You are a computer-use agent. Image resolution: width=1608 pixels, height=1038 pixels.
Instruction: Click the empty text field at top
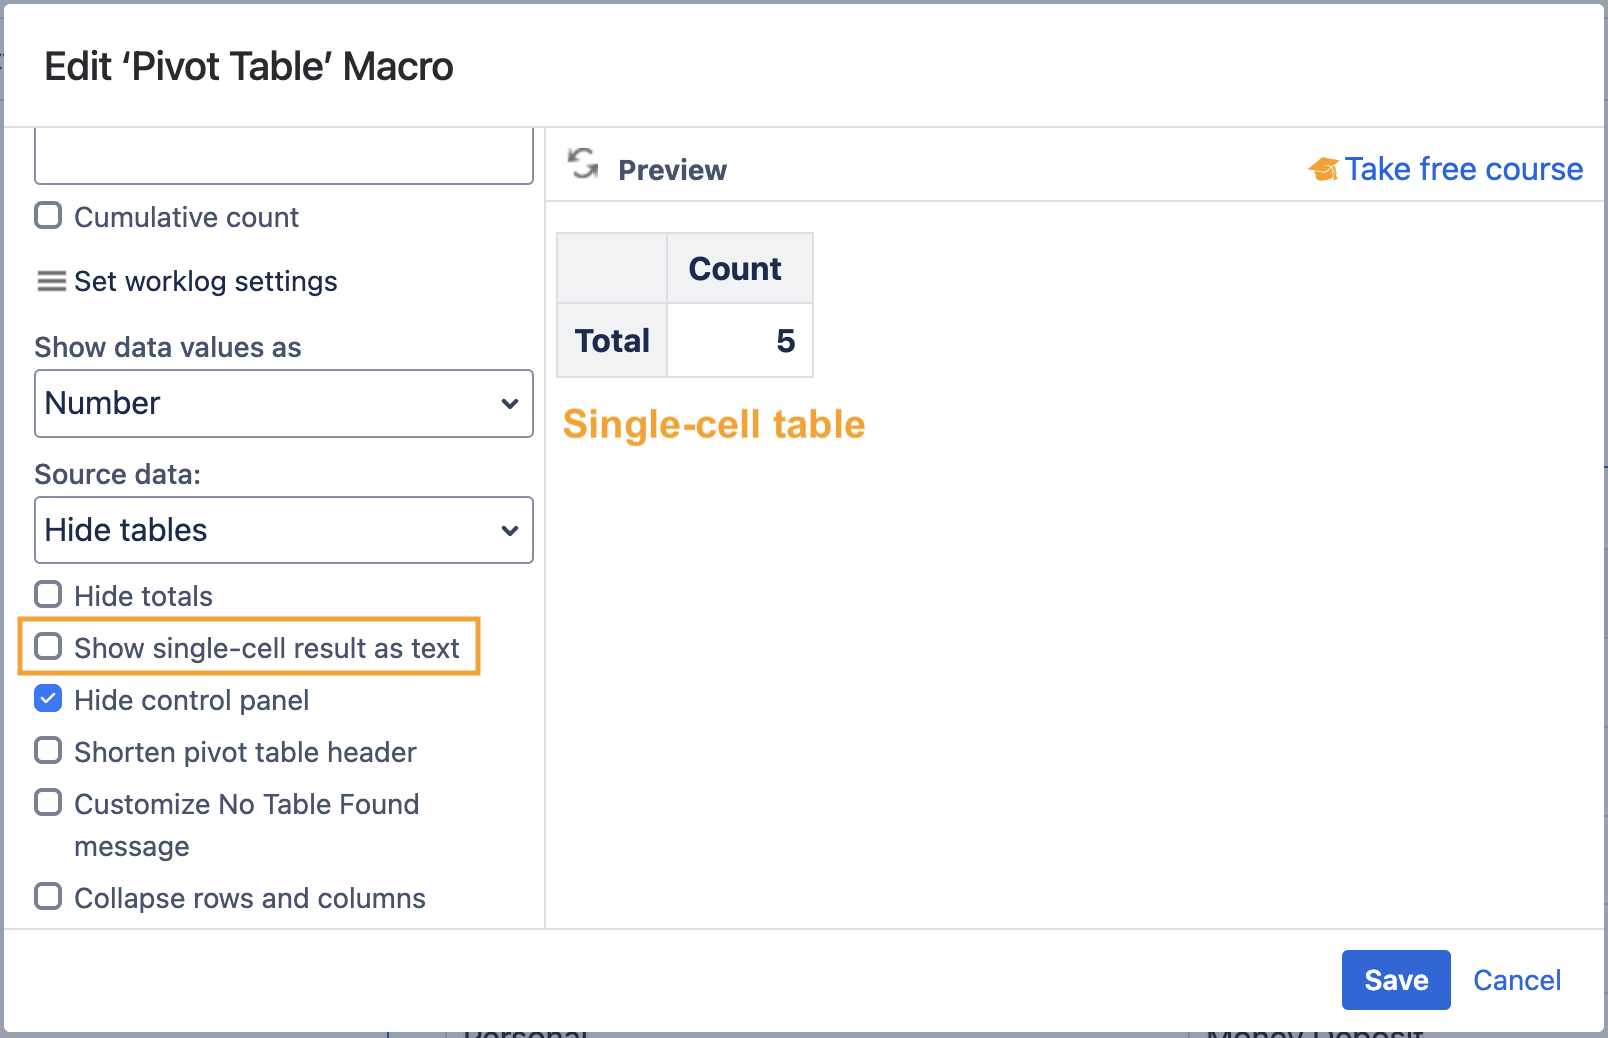[283, 158]
